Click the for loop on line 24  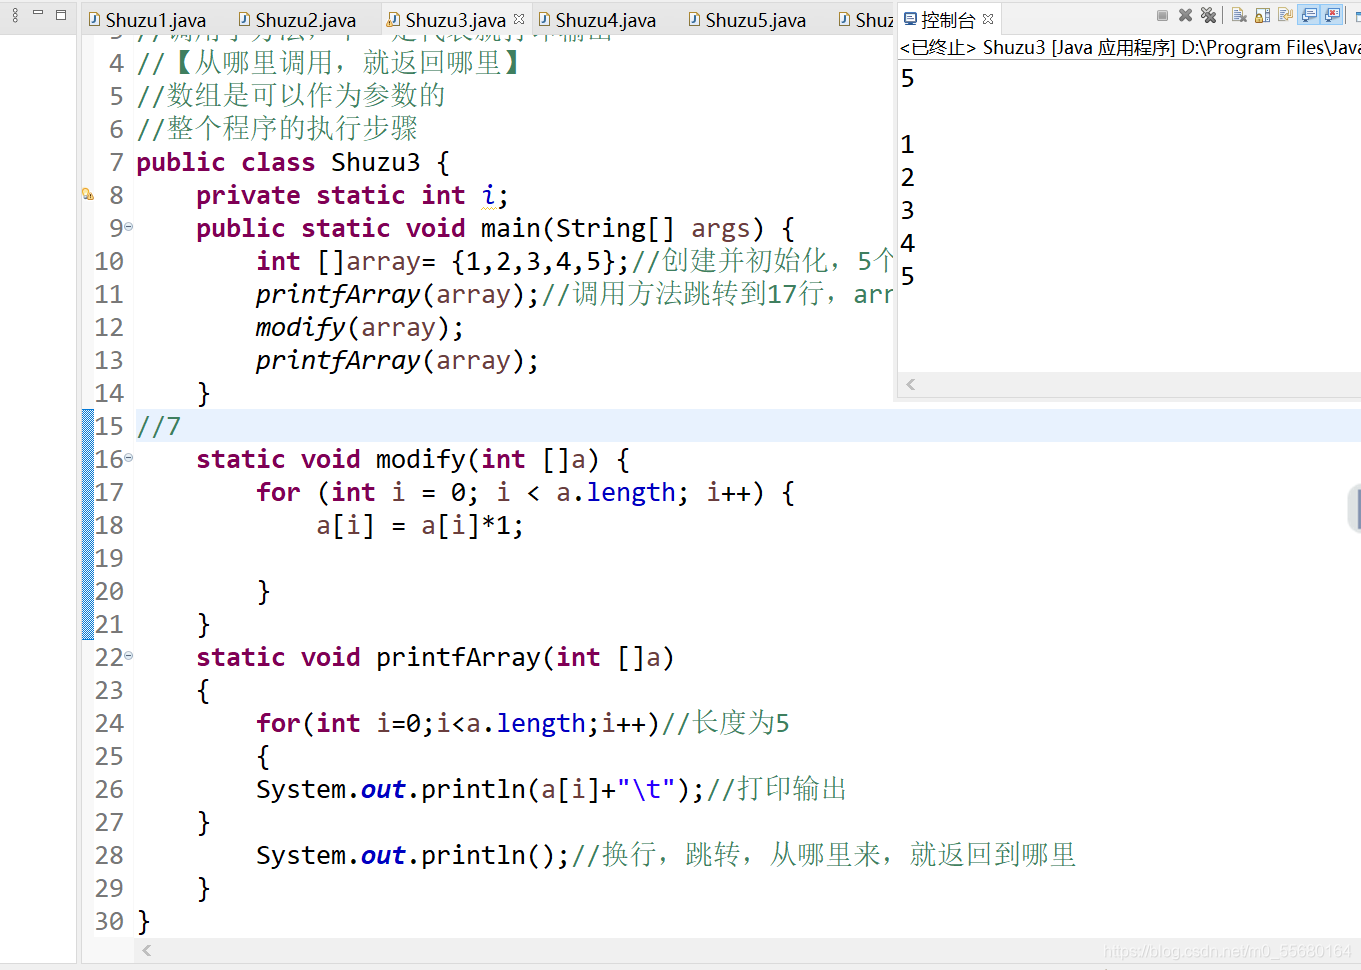pyautogui.click(x=458, y=723)
